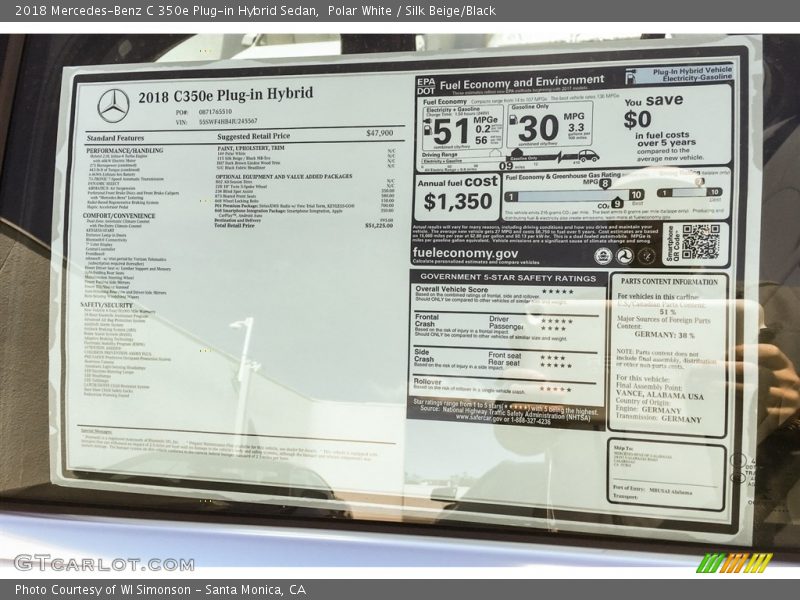800x600 pixels.
Task: Click the 'Plug-In Hybrid Vehicle Electricity-Gasoline' label
Action: [692, 74]
